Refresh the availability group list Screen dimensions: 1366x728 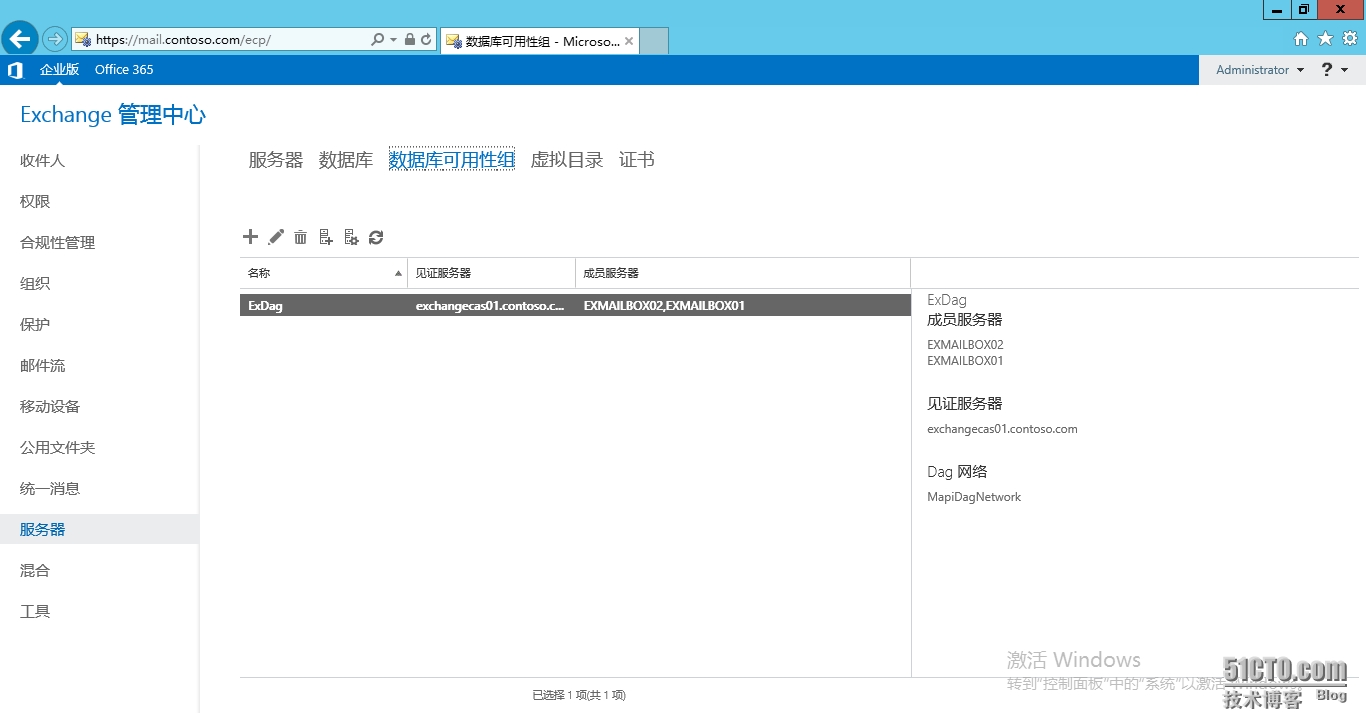tap(376, 237)
